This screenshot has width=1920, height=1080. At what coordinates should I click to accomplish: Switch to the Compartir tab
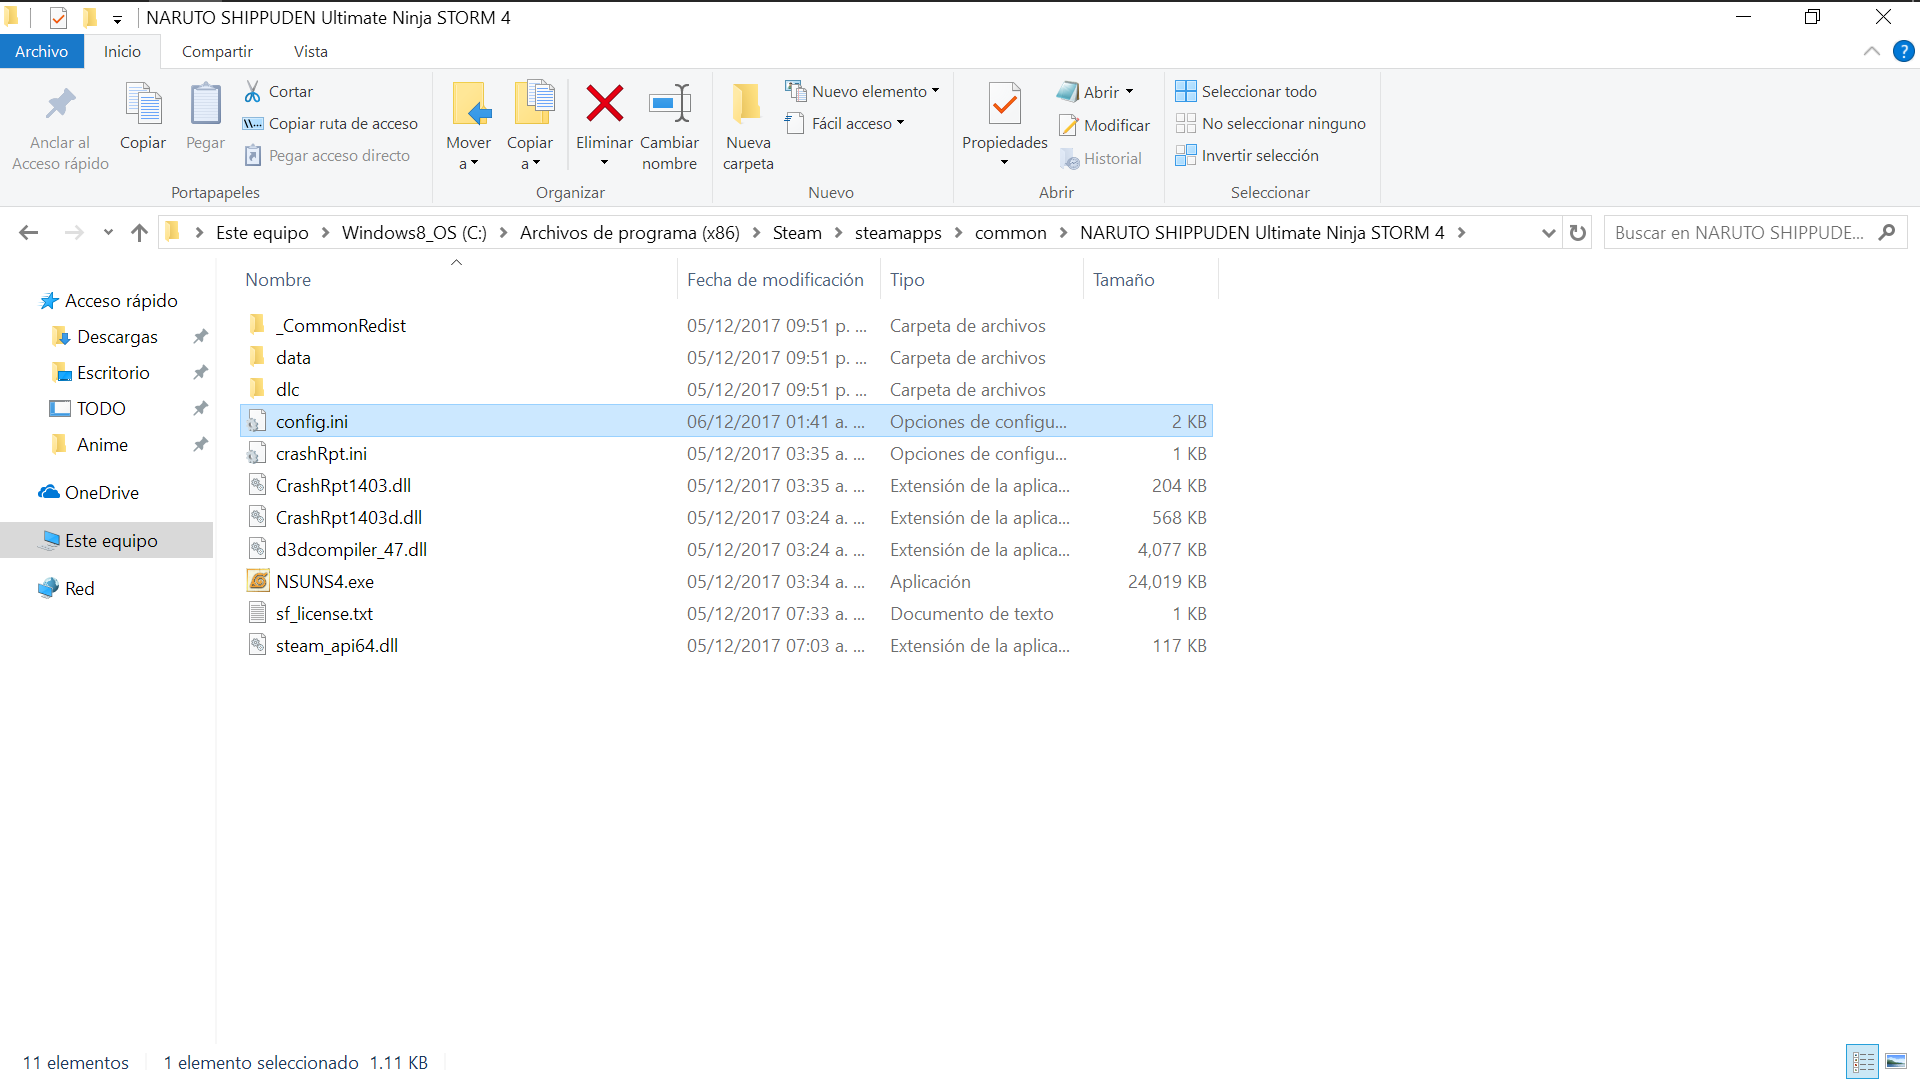point(217,51)
